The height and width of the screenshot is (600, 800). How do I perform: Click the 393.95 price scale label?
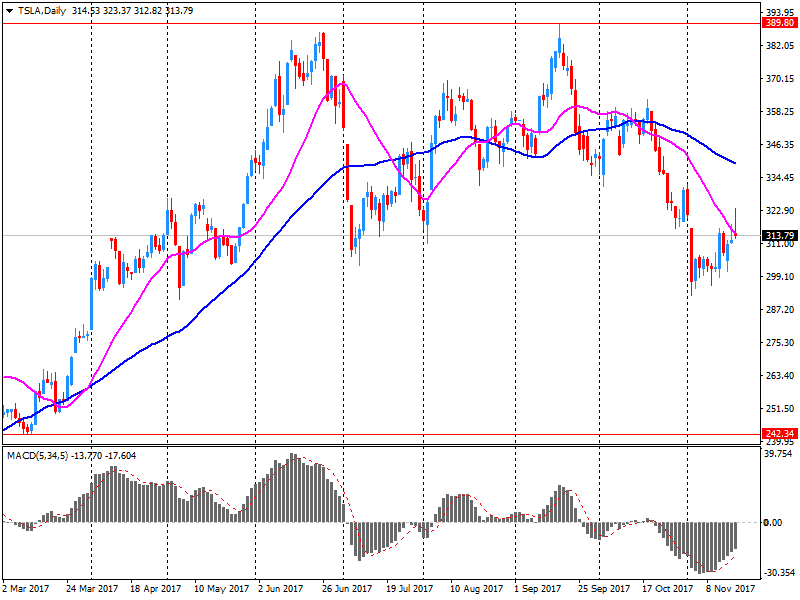pos(780,12)
